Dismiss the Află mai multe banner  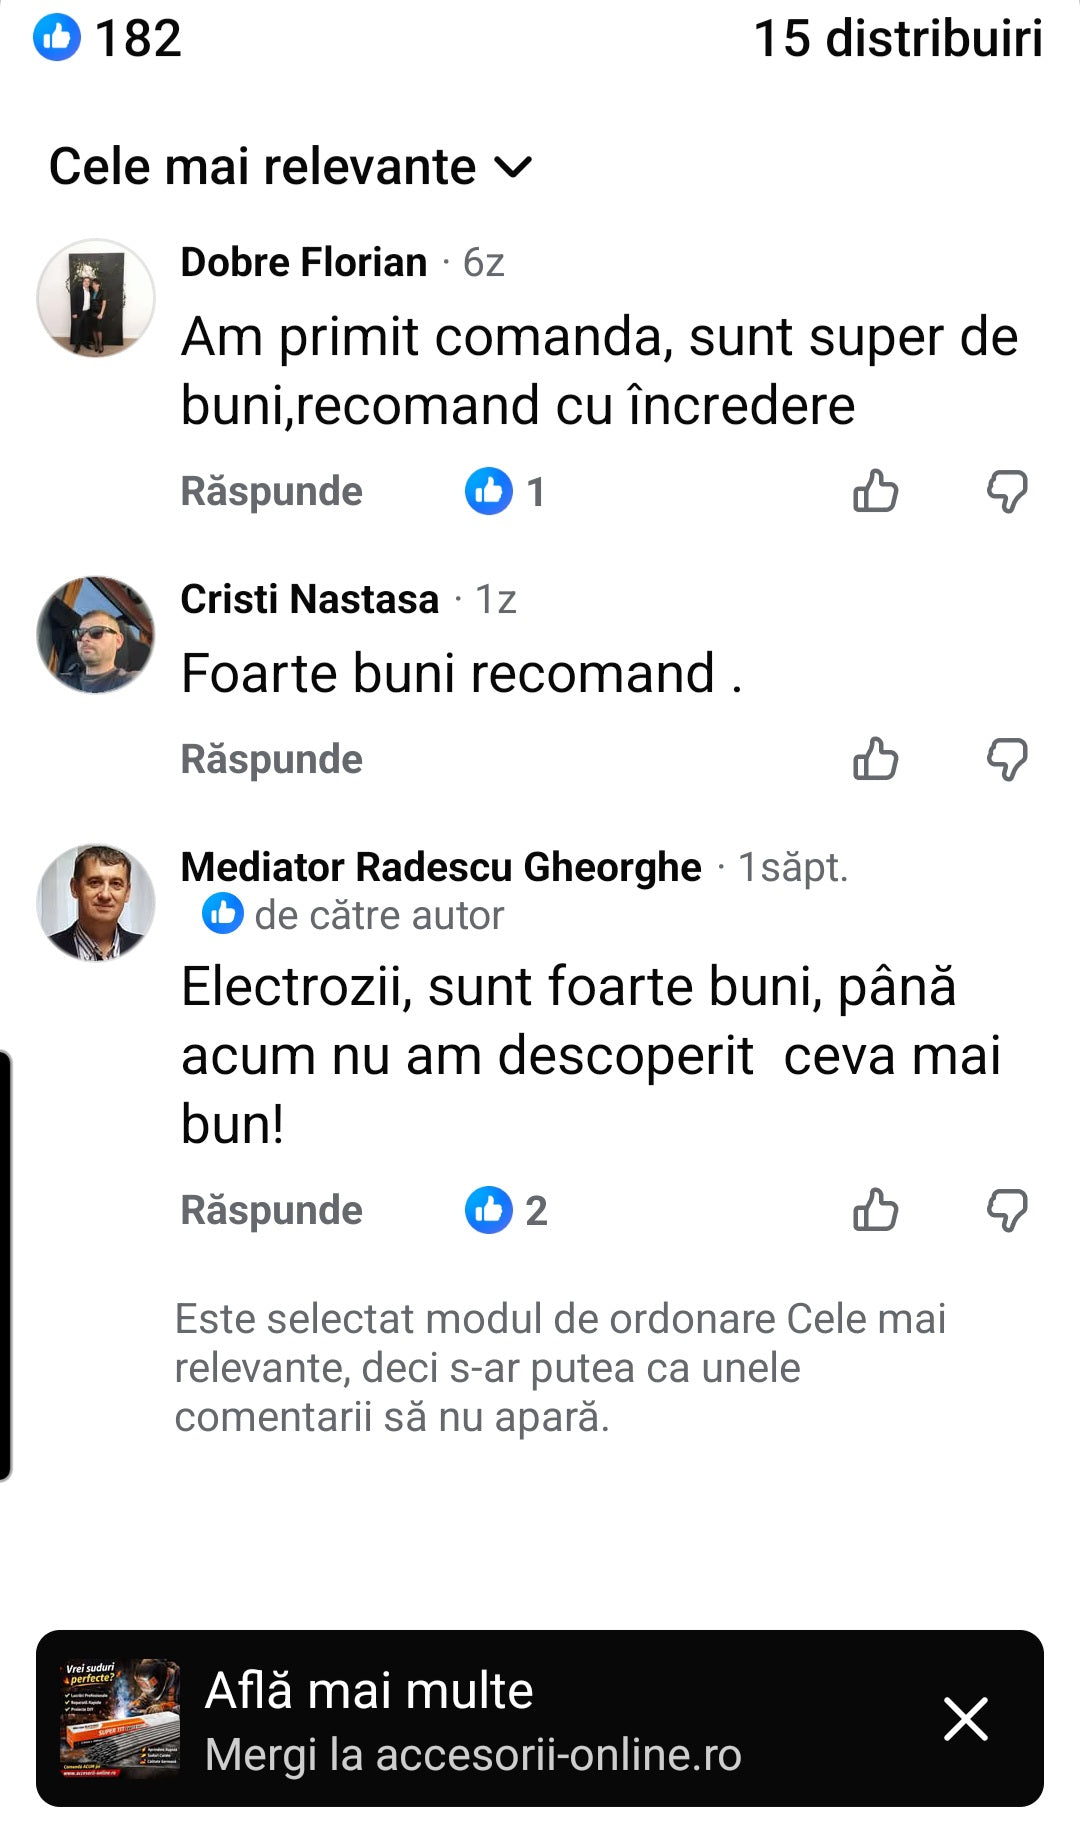[965, 1719]
